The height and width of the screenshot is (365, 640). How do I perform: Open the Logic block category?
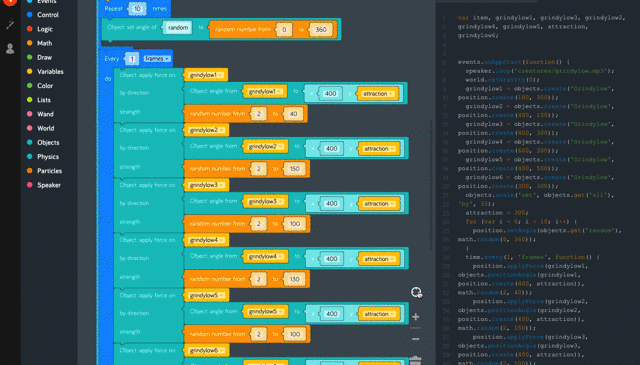point(40,29)
